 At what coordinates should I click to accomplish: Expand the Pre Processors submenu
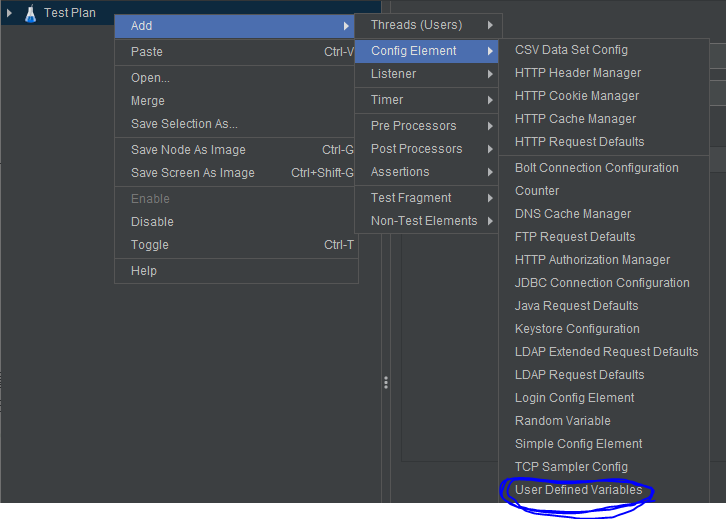click(x=426, y=126)
